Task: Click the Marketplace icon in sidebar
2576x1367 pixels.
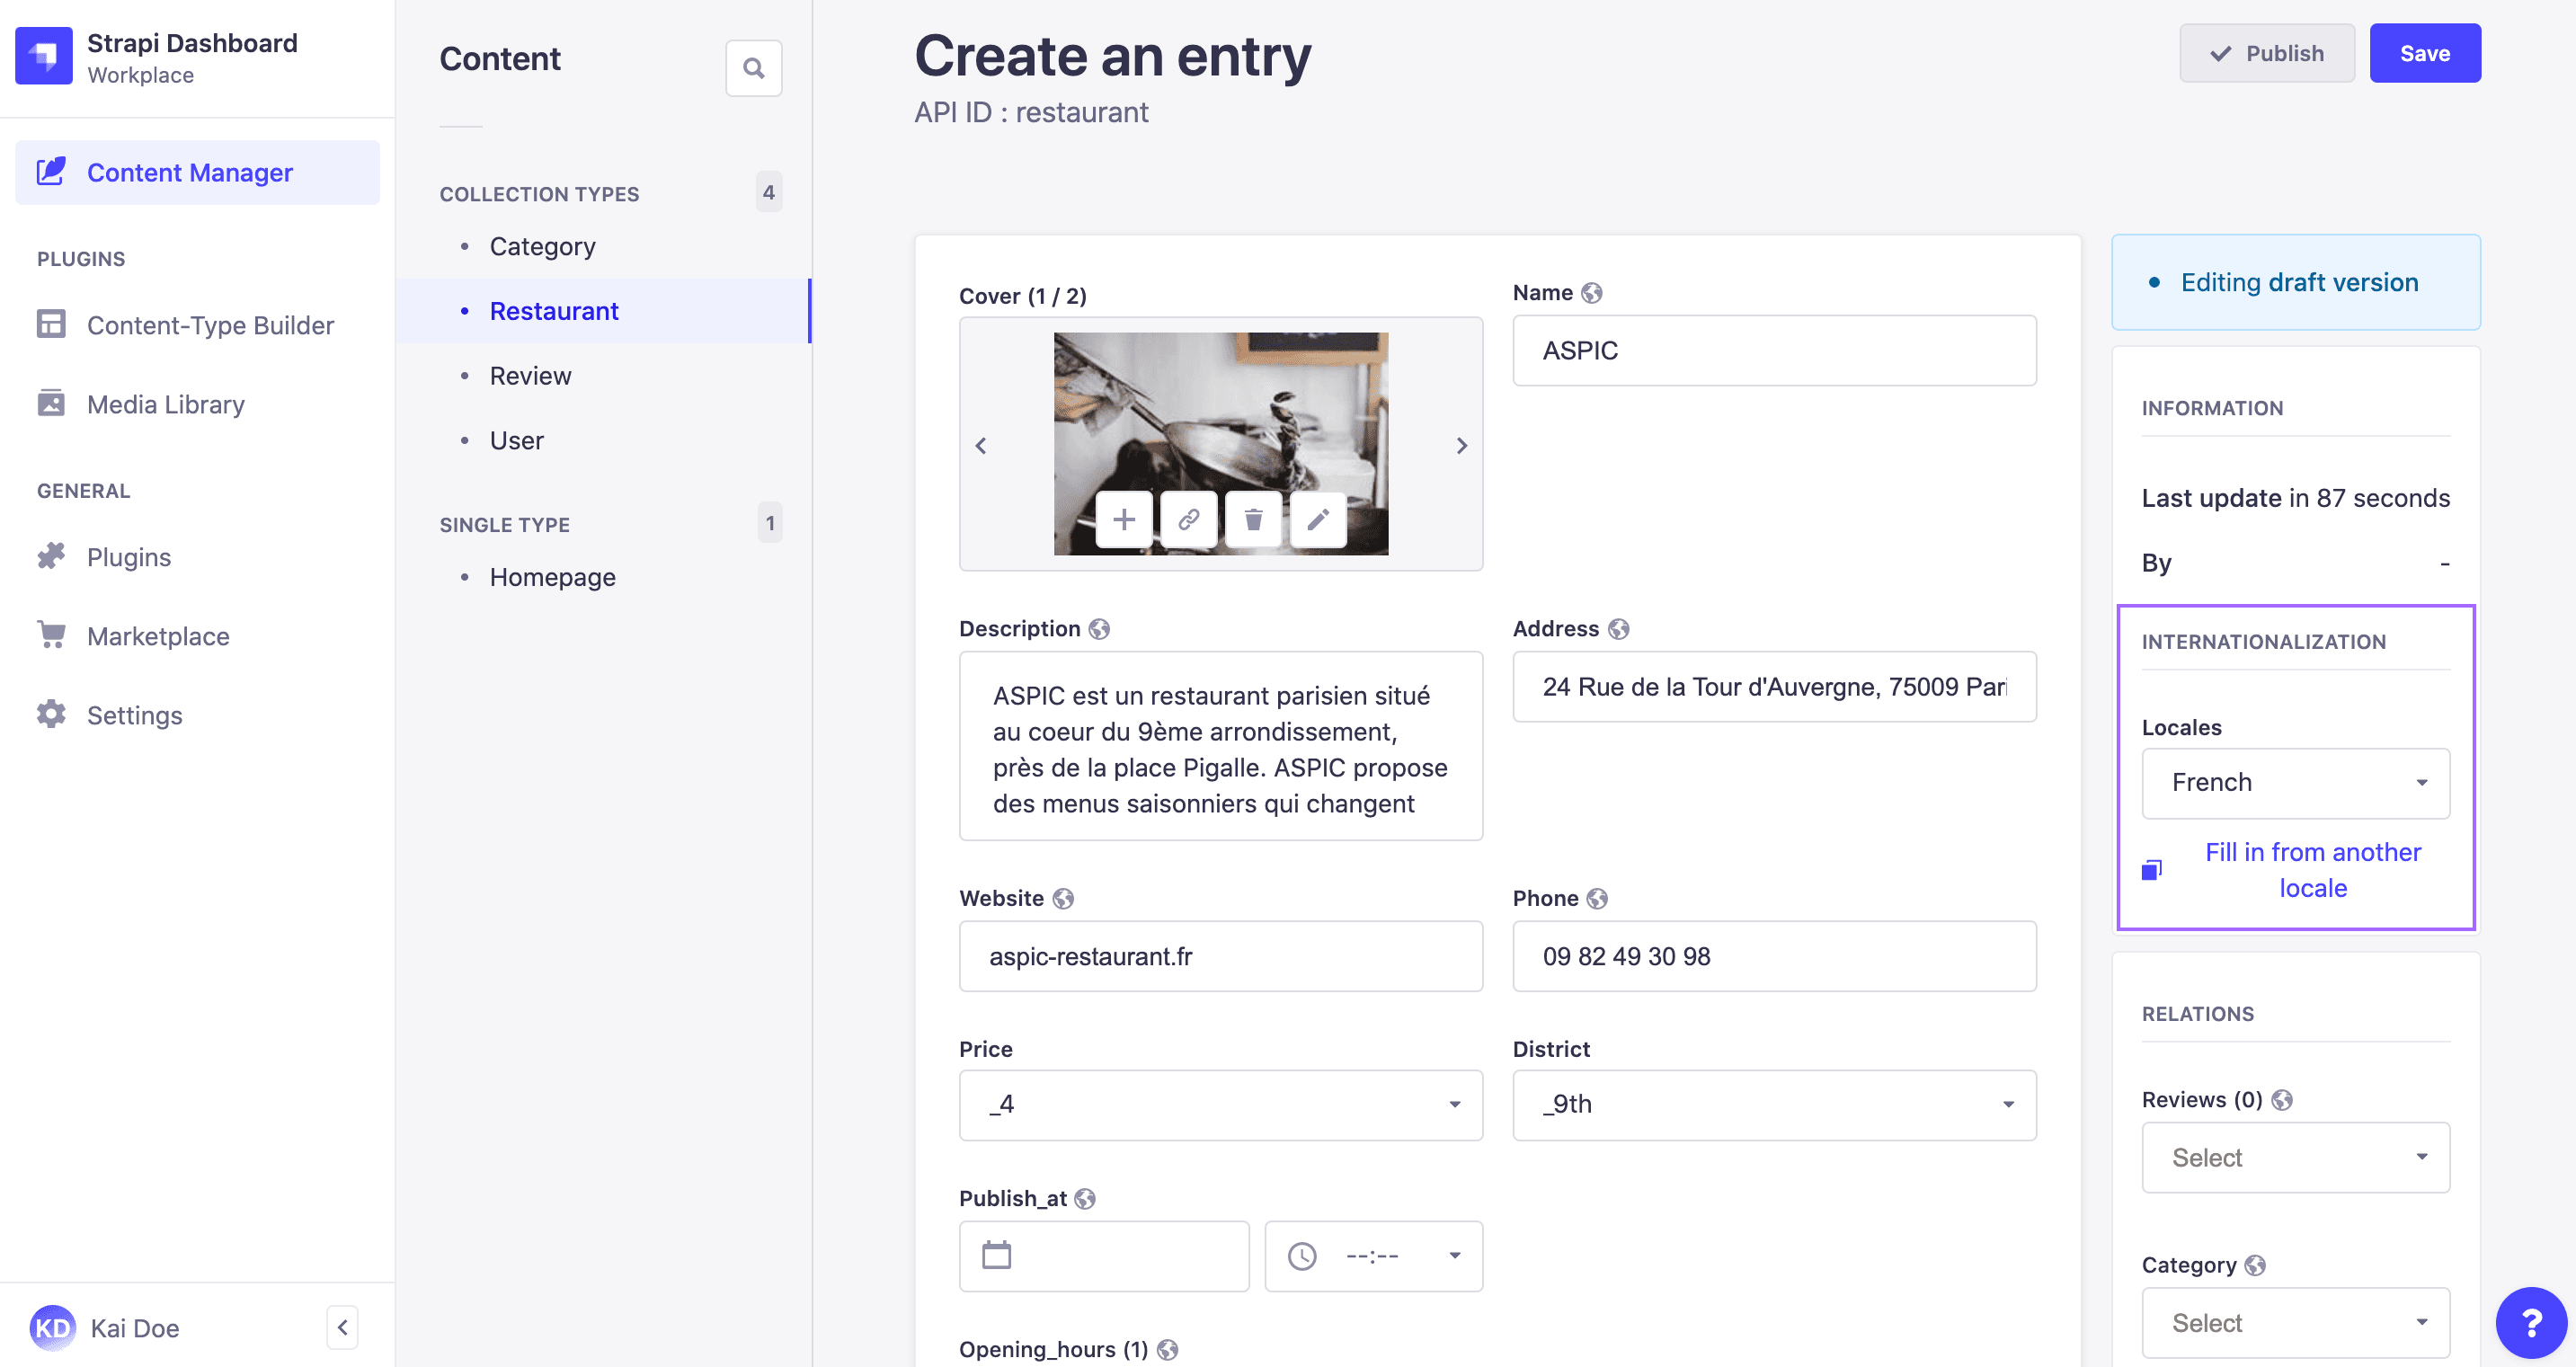Action: 51,635
